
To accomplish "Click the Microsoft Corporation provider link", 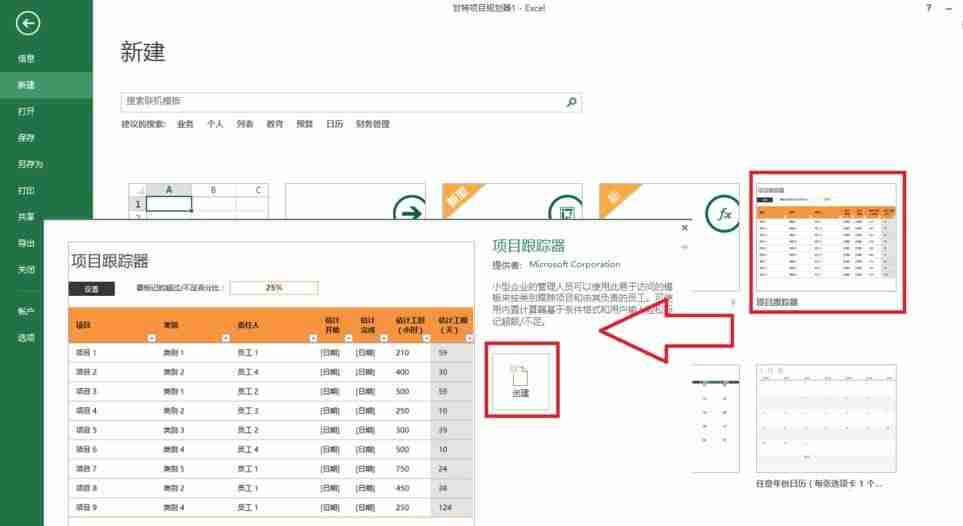I will pyautogui.click(x=574, y=264).
